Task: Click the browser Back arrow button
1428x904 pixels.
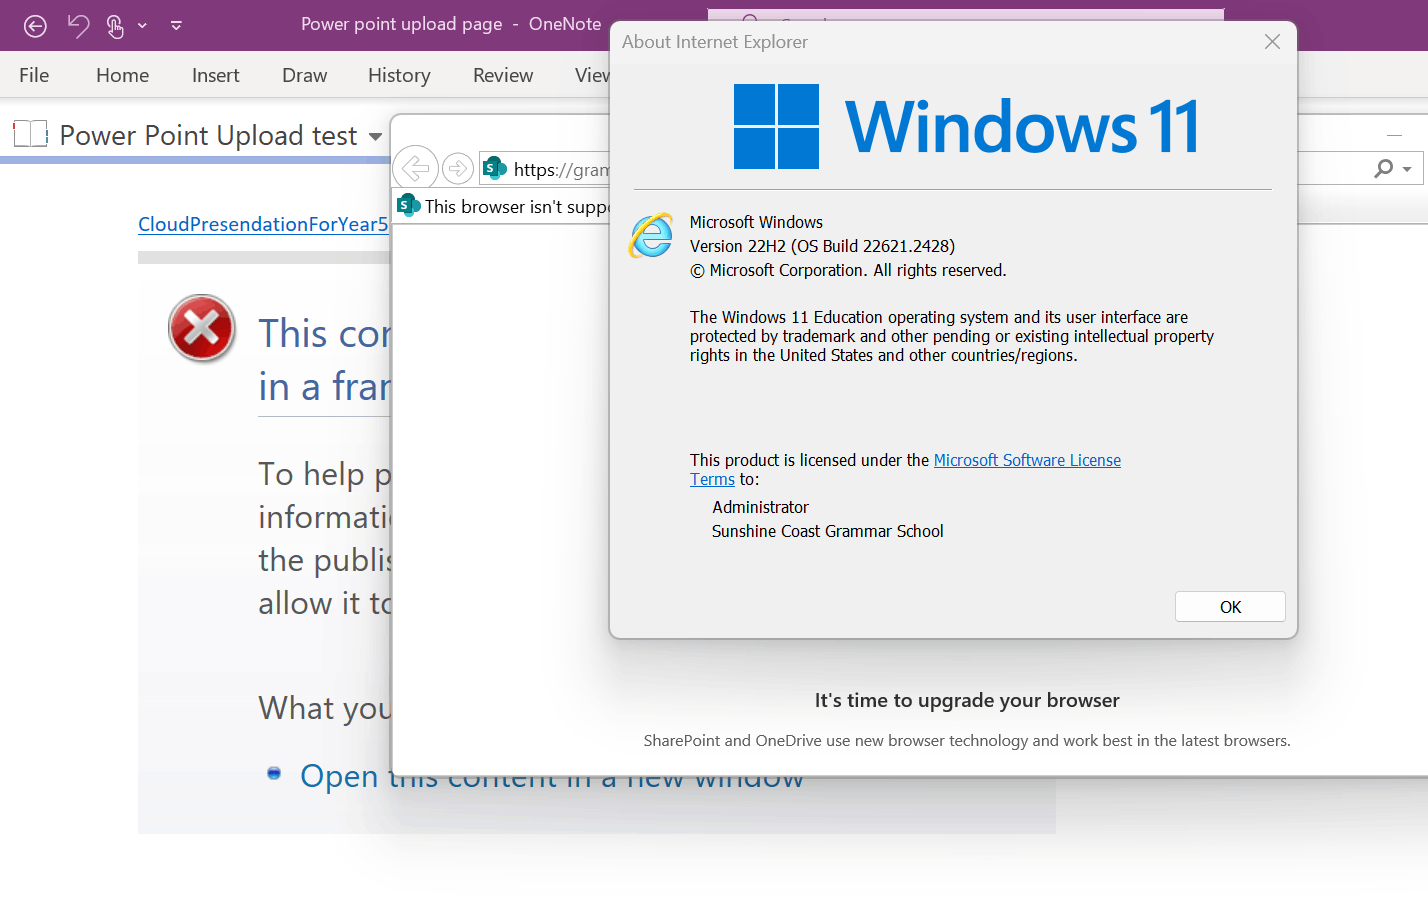Action: 415,167
